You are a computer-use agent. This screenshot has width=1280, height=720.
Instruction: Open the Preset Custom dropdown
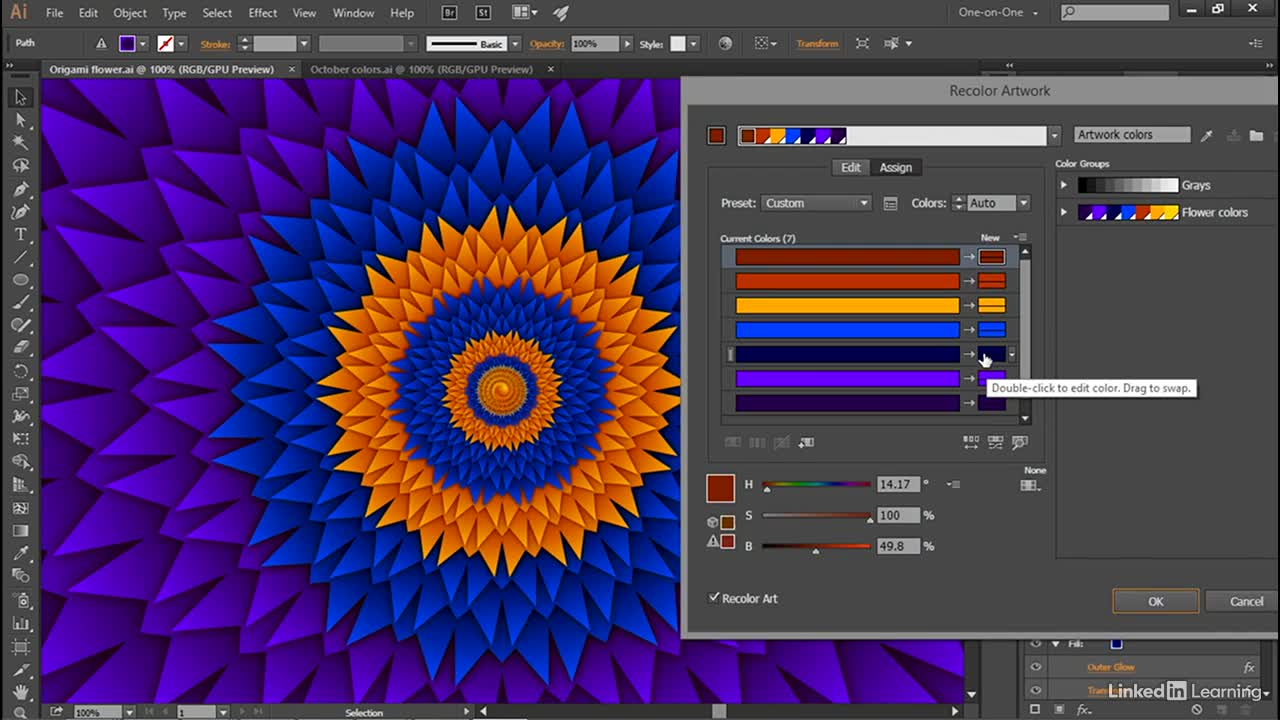(x=816, y=203)
